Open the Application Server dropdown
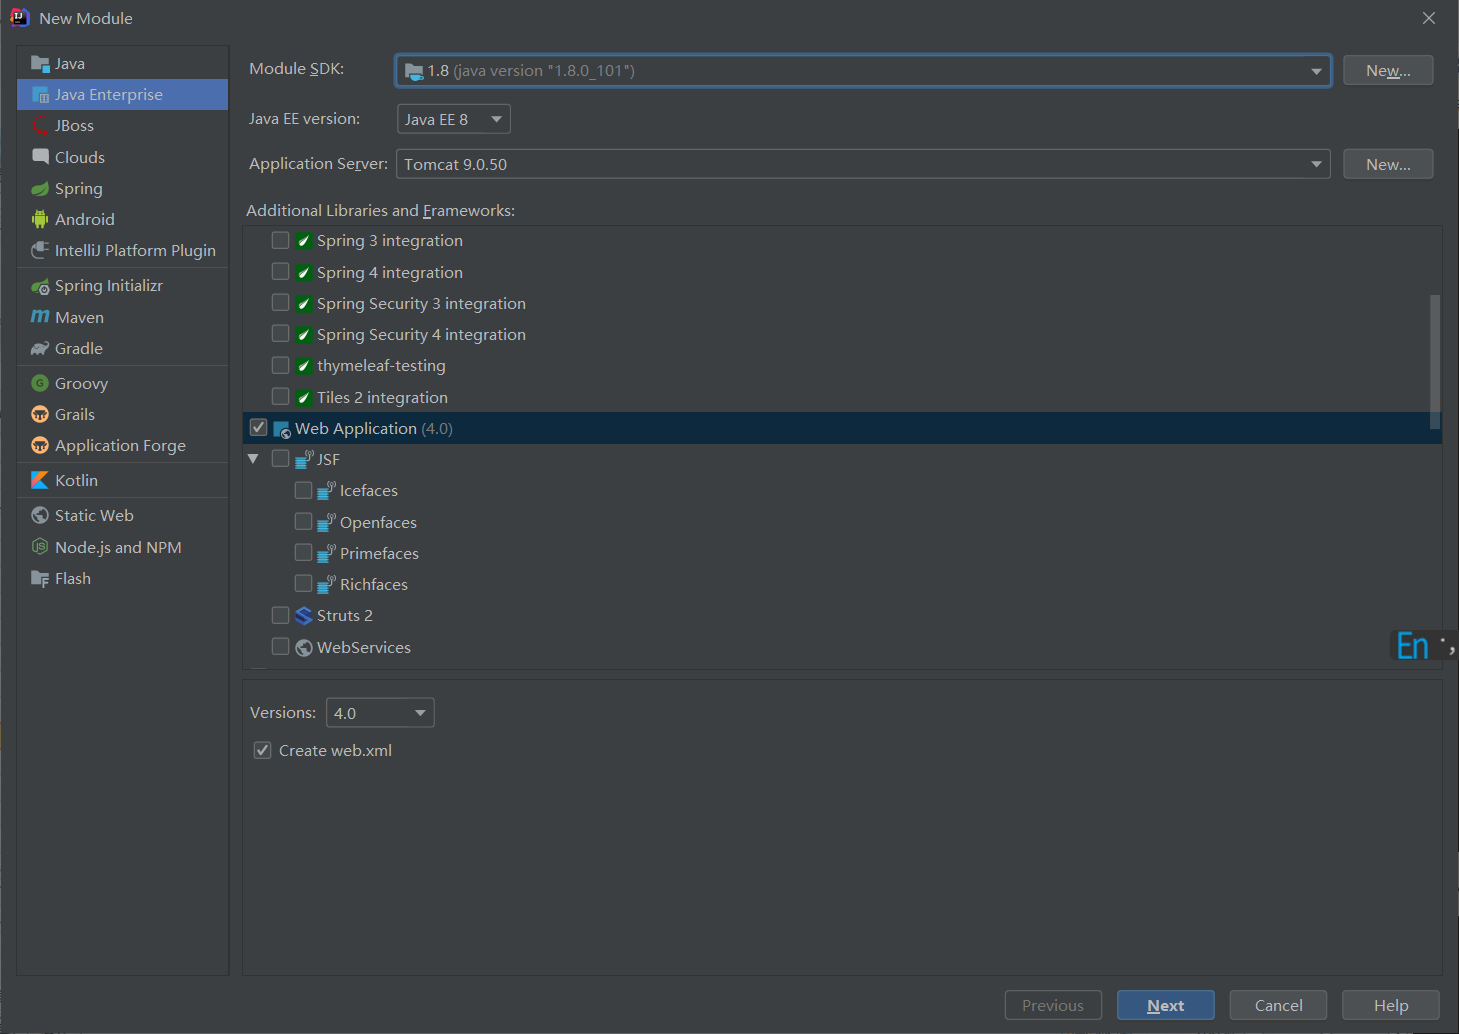Screen dimensions: 1459x1034 [863, 164]
